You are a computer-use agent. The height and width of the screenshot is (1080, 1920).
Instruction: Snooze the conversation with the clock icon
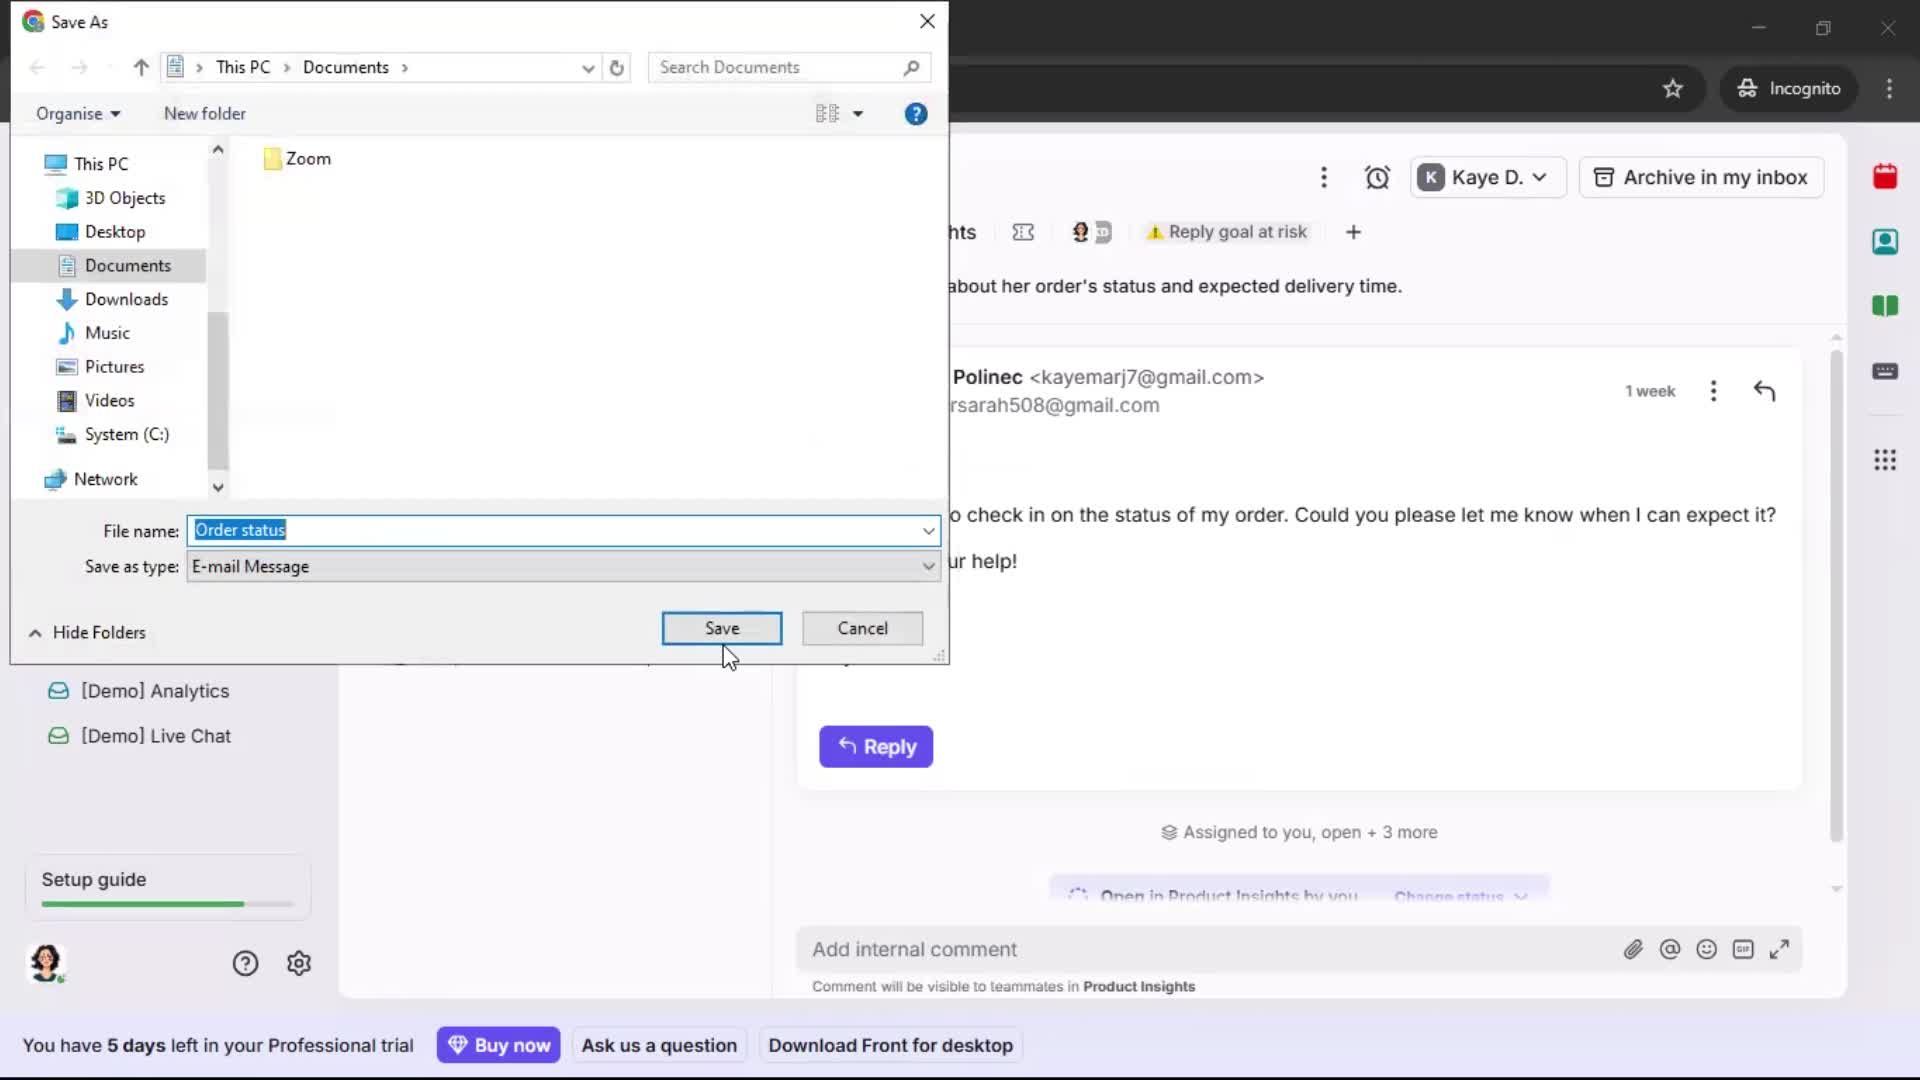point(1378,177)
